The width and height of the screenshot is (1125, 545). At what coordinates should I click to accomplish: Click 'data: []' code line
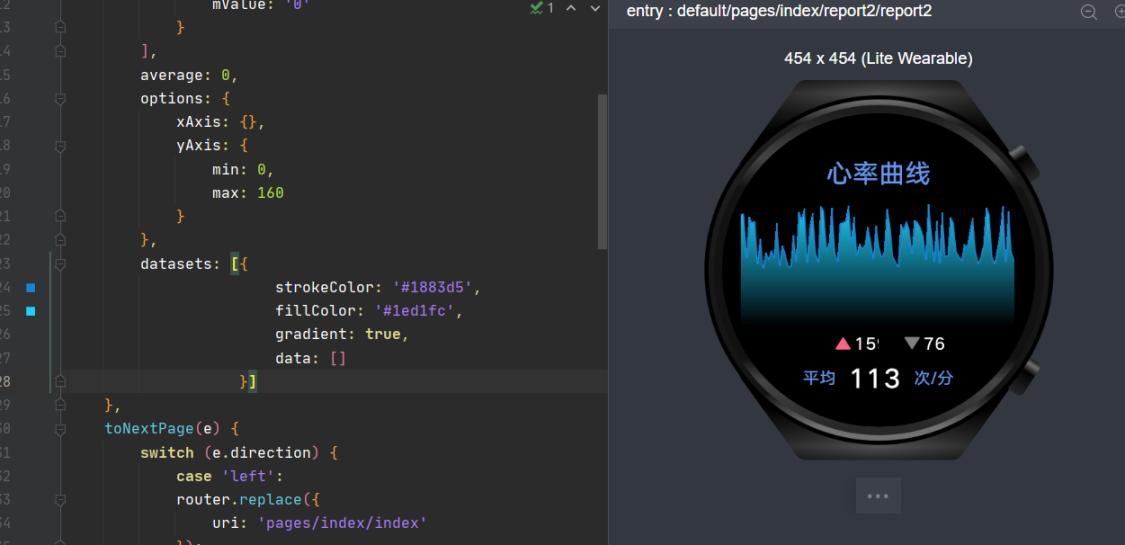click(311, 358)
